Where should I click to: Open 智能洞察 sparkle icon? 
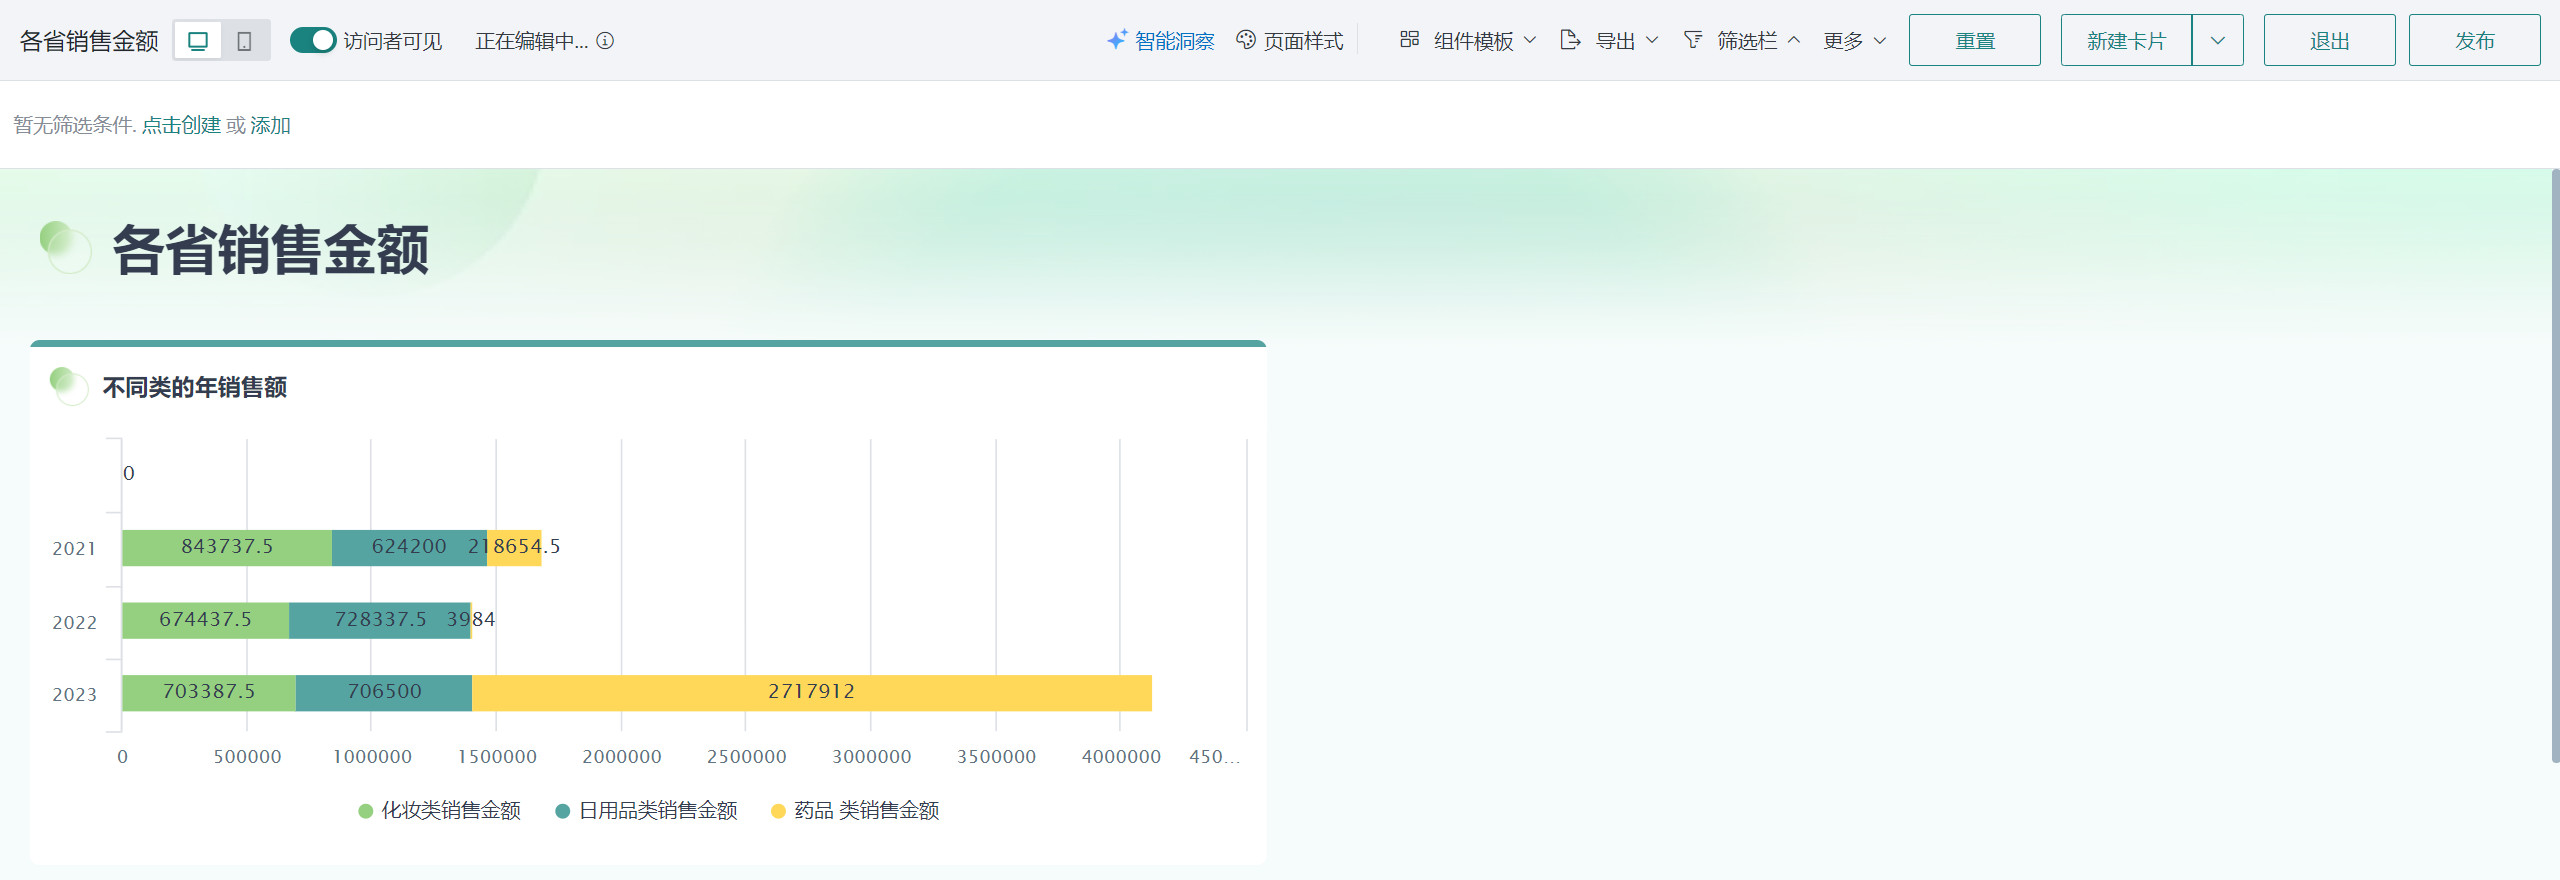[x=1117, y=40]
